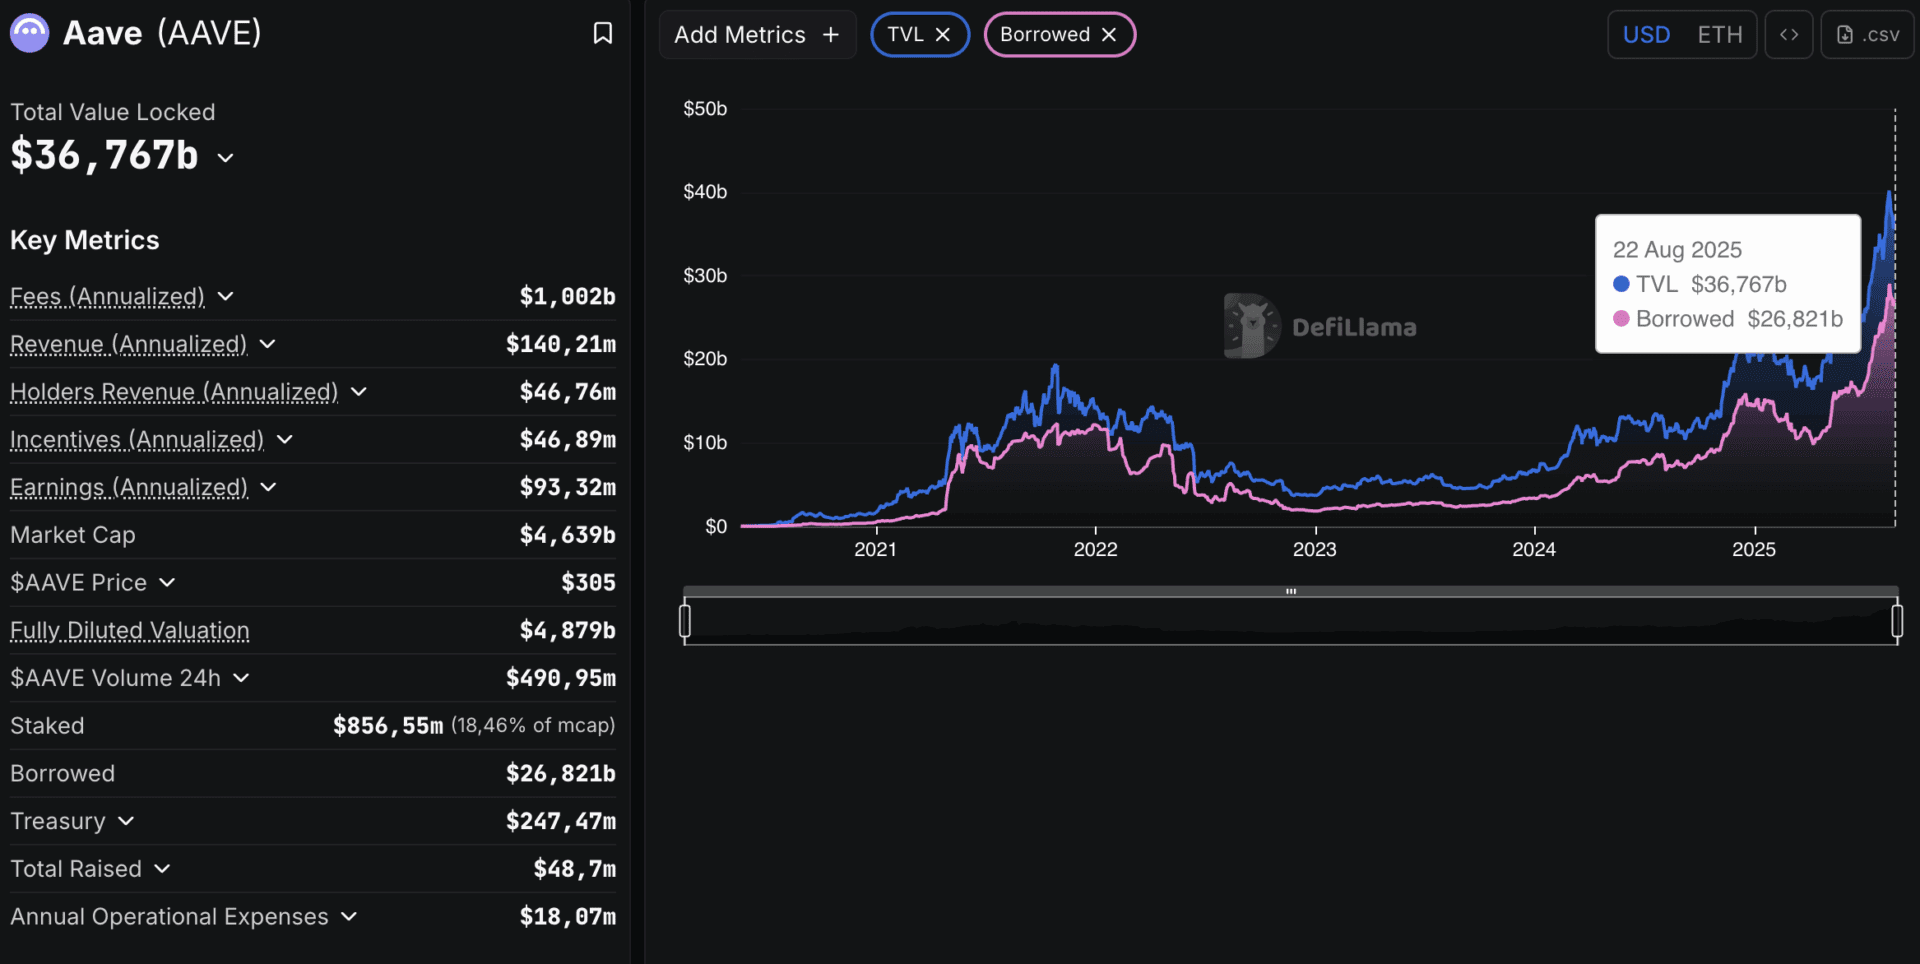
Task: Click the Fees (Annualized) label text
Action: point(107,296)
